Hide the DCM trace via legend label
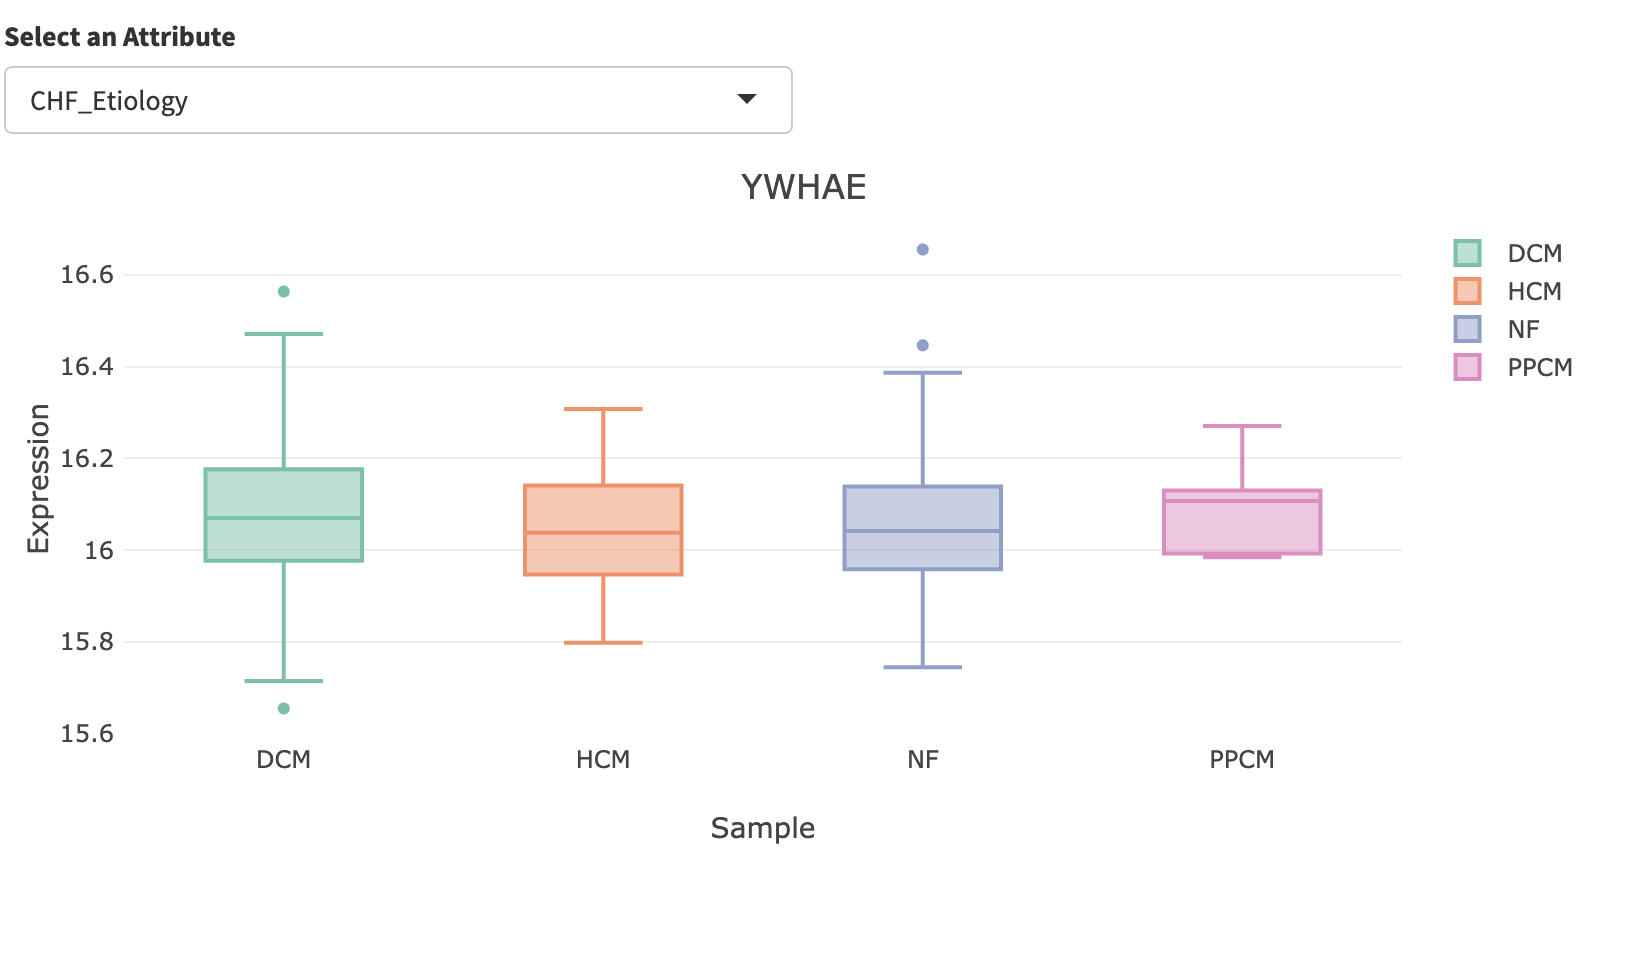The image size is (1646, 972). 1534,254
